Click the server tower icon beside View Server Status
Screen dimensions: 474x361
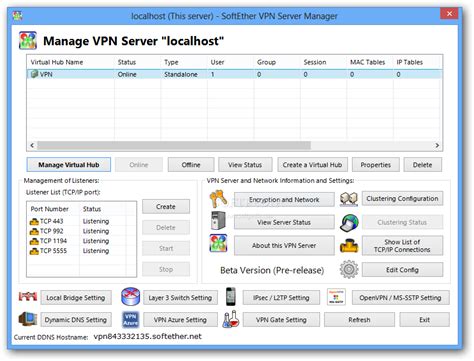tap(218, 221)
